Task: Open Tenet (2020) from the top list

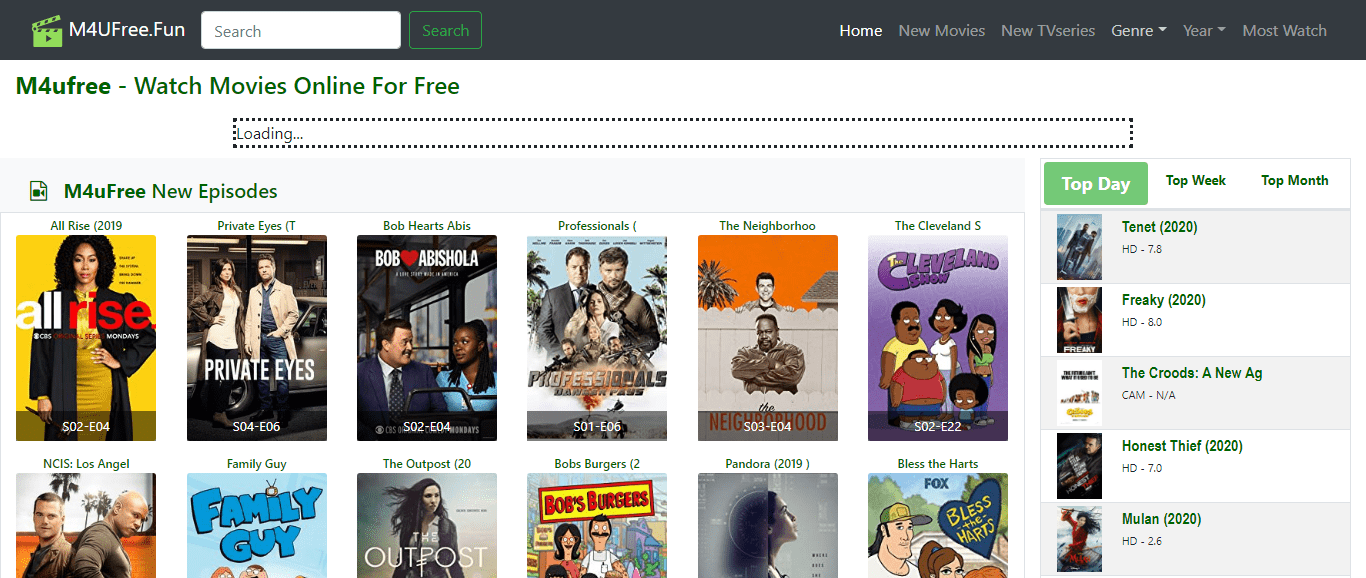Action: coord(1159,227)
